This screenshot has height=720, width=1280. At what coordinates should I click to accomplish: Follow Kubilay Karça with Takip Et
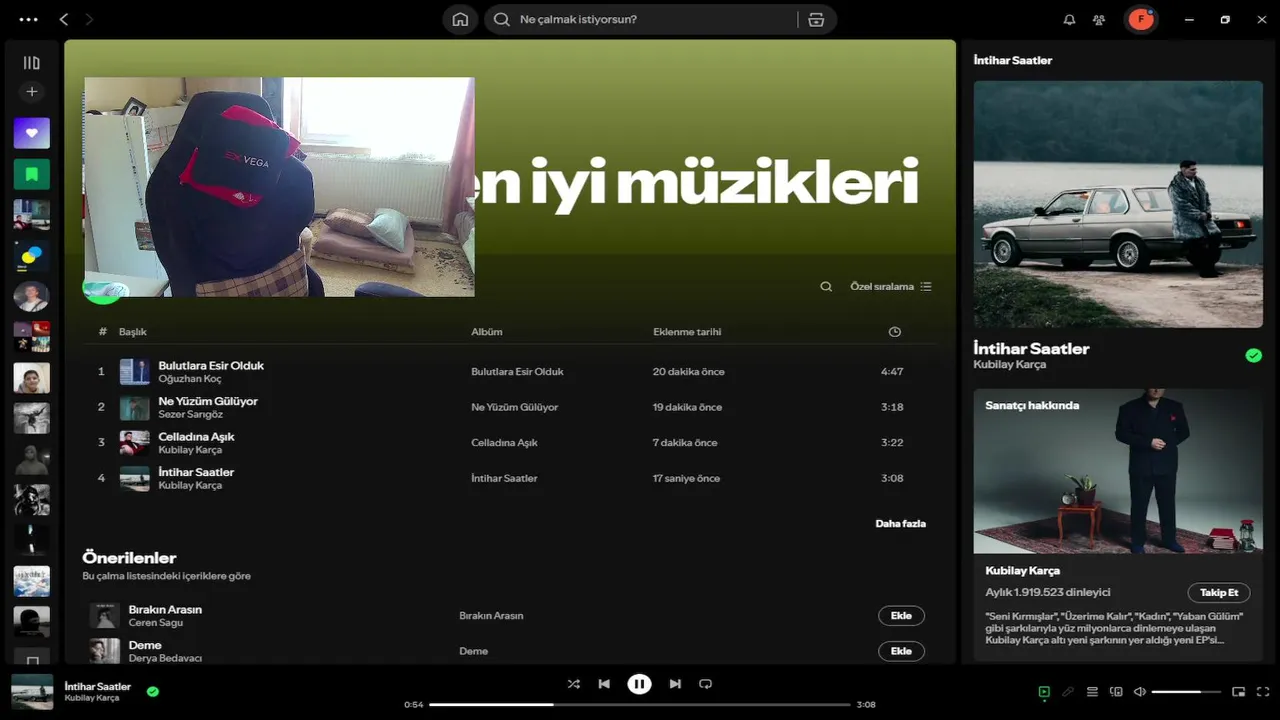[x=1219, y=593]
